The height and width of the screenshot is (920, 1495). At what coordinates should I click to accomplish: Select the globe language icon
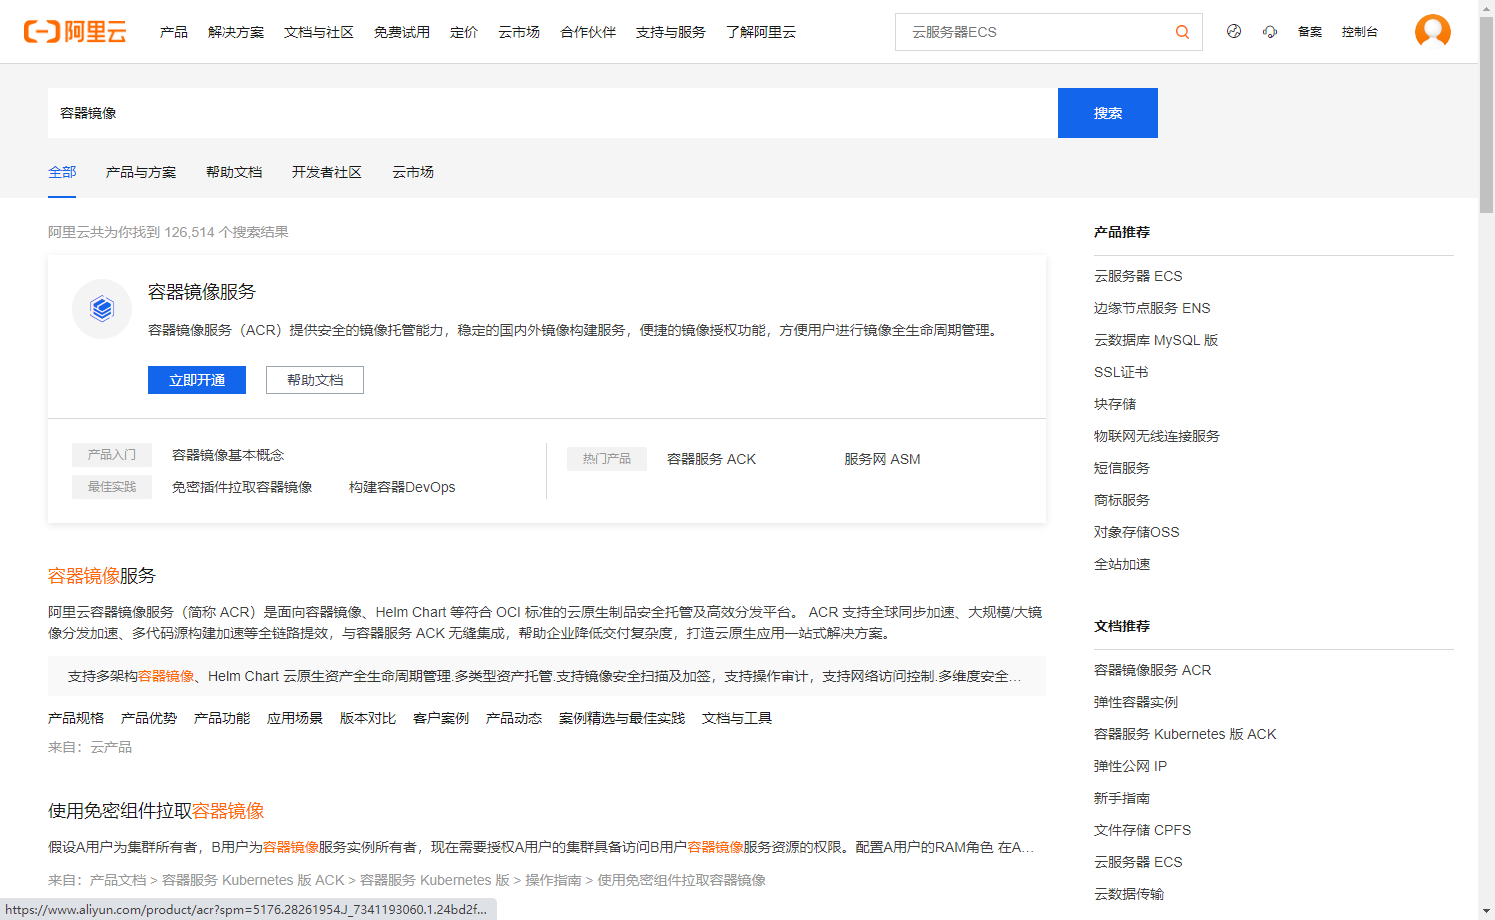(x=1233, y=31)
